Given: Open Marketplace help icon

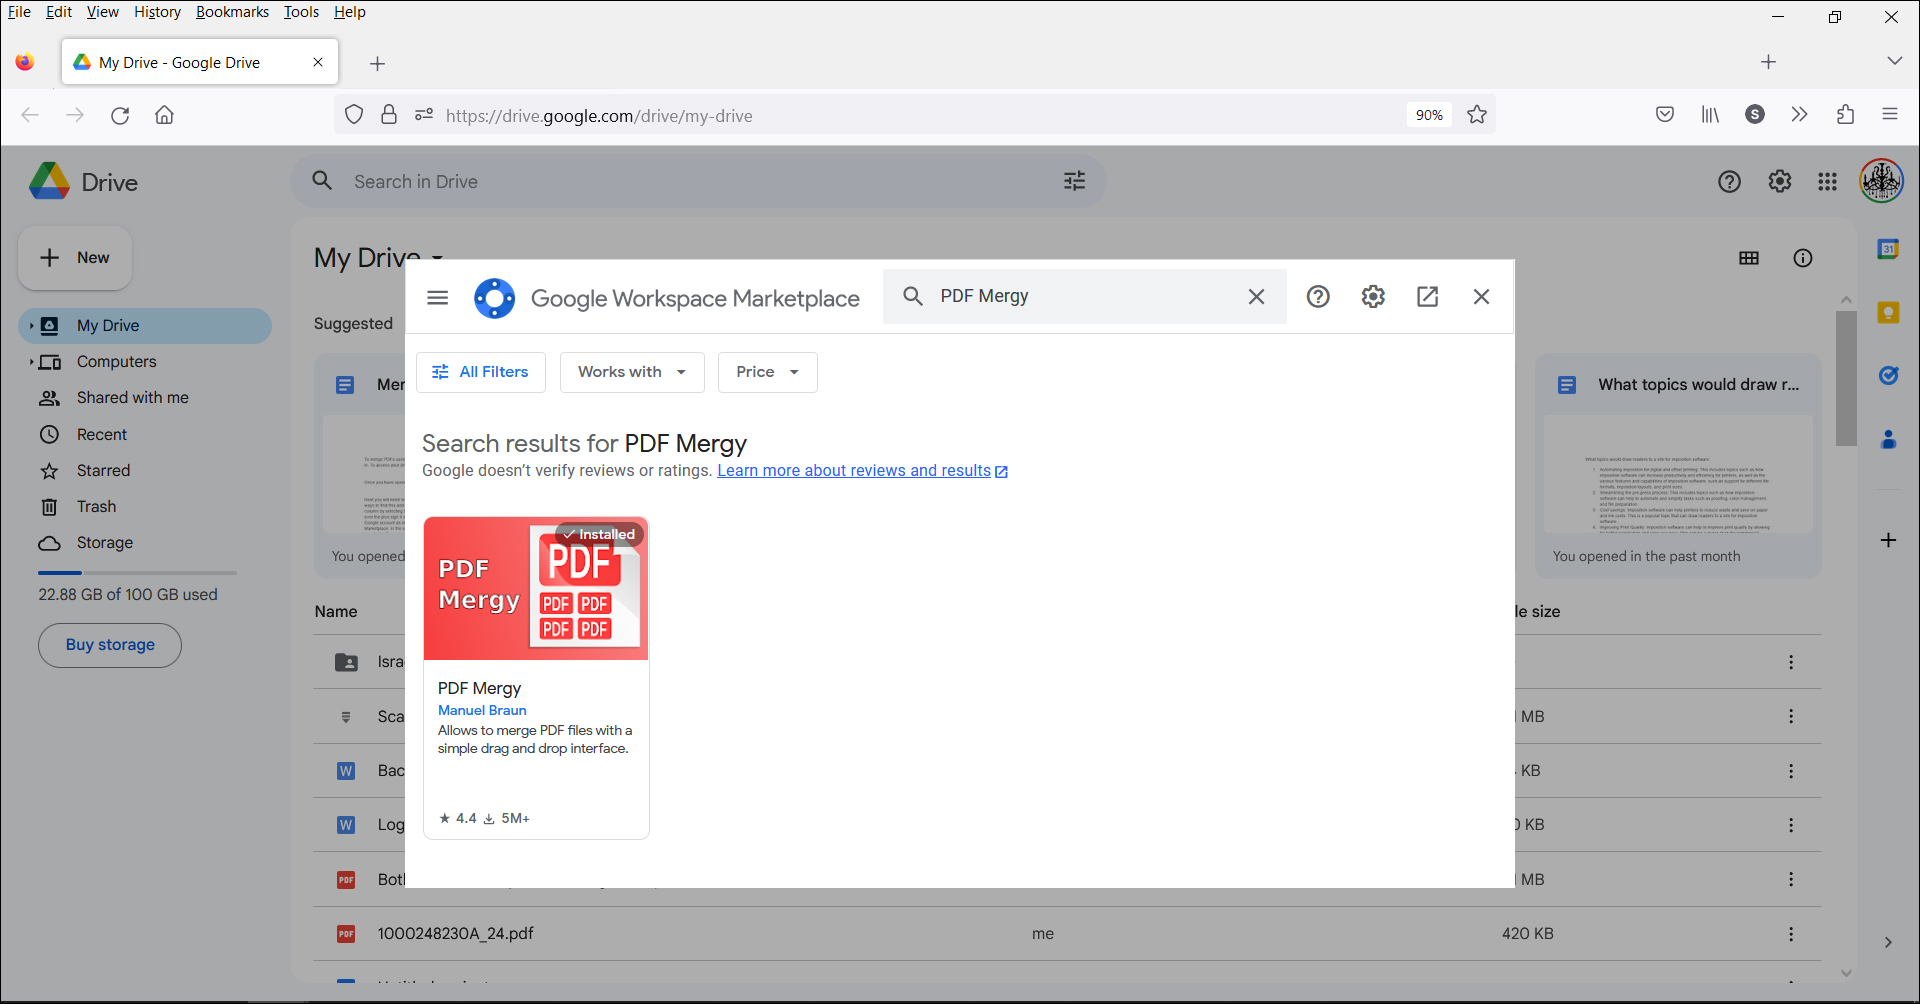Looking at the screenshot, I should (x=1318, y=296).
